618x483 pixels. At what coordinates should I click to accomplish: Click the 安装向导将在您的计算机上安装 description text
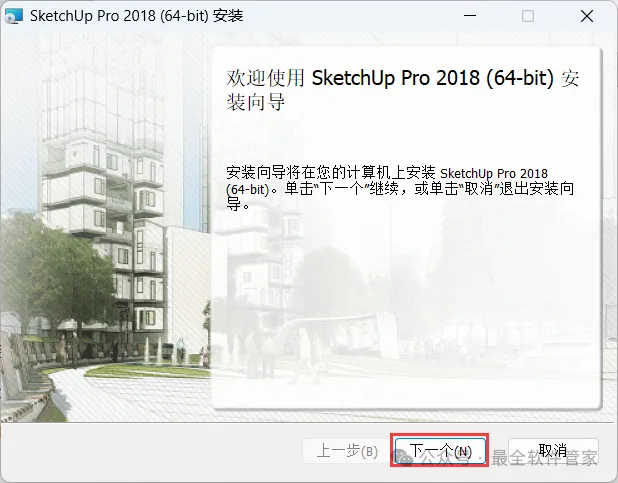click(x=400, y=189)
